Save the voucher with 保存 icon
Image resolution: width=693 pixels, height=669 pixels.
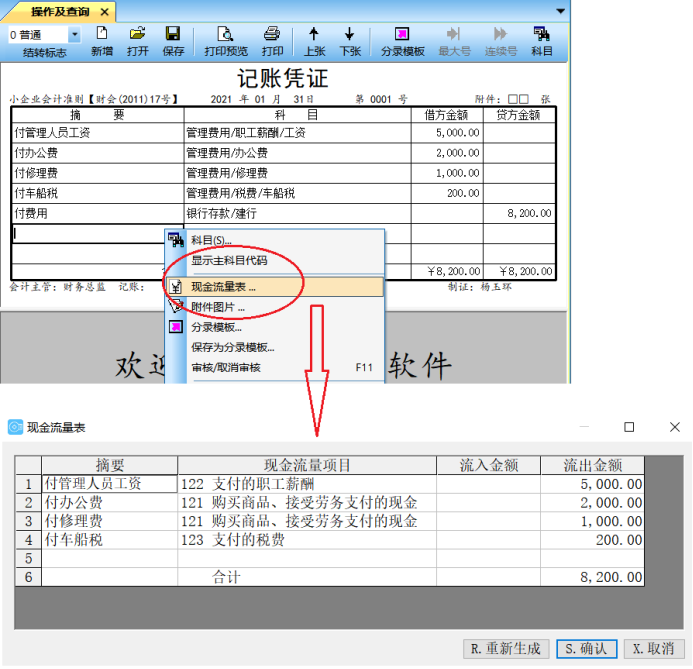(173, 40)
